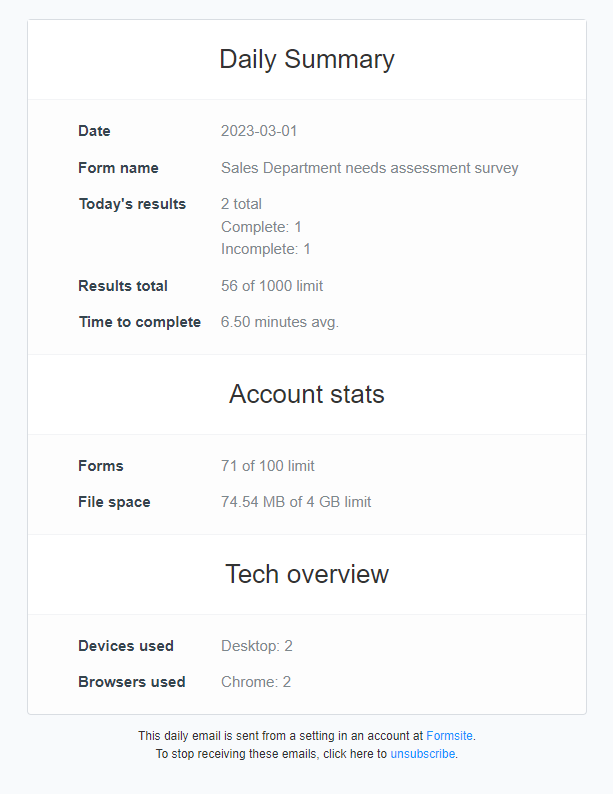The width and height of the screenshot is (613, 794).
Task: Click the 'Browsers used' label
Action: (131, 682)
